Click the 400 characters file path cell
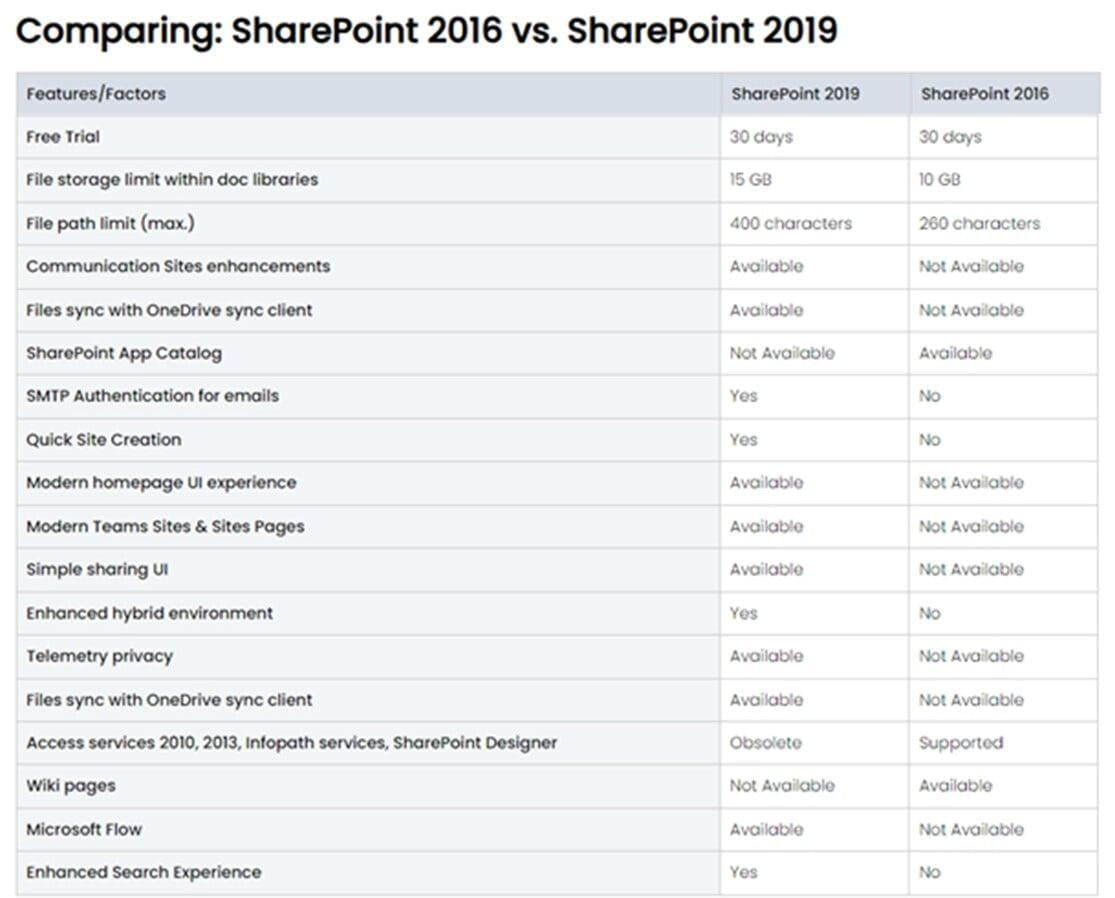 tap(790, 223)
